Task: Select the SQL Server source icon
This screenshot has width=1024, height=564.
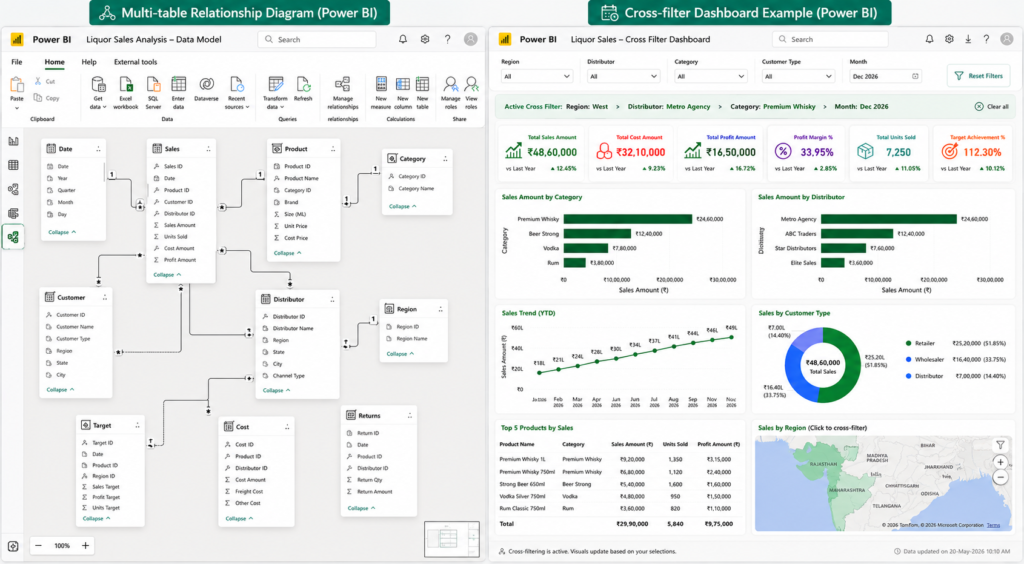Action: (x=153, y=85)
